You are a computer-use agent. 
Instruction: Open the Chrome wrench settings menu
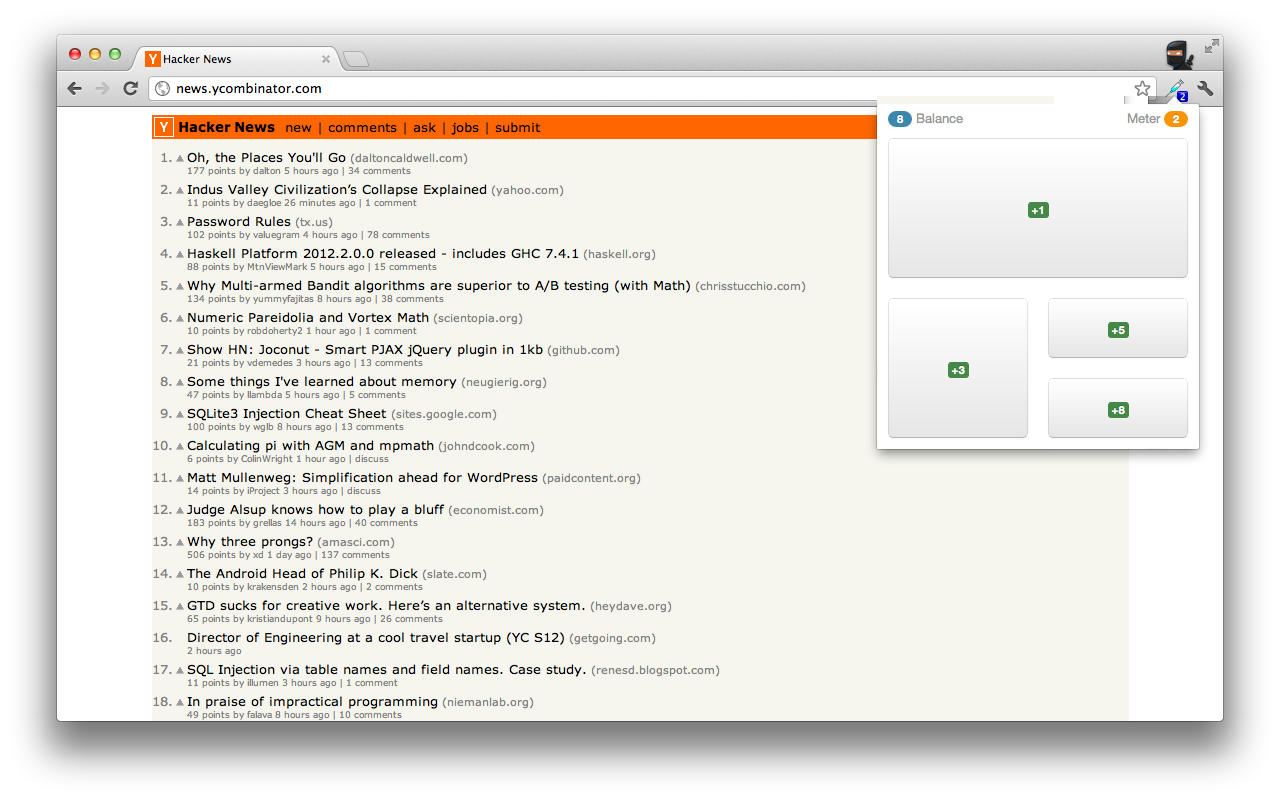[1205, 88]
